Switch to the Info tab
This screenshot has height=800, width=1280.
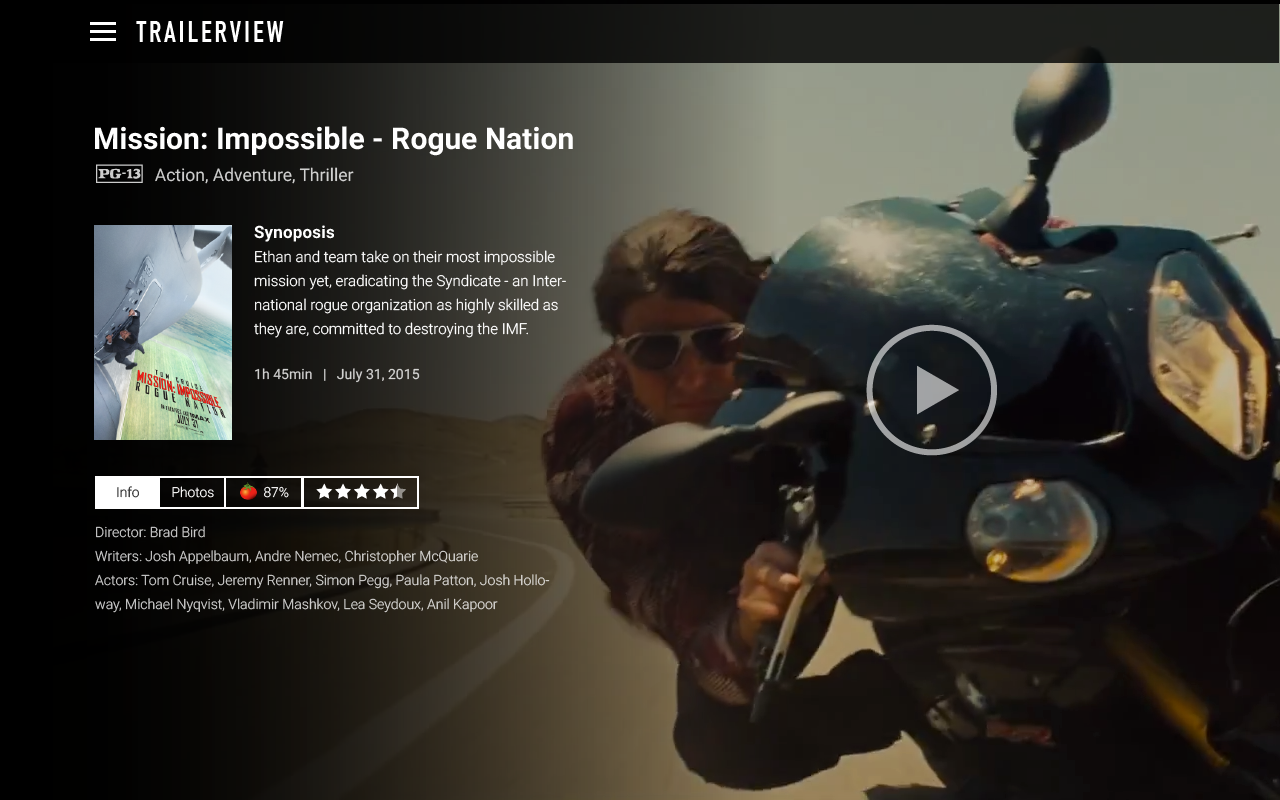coord(127,492)
